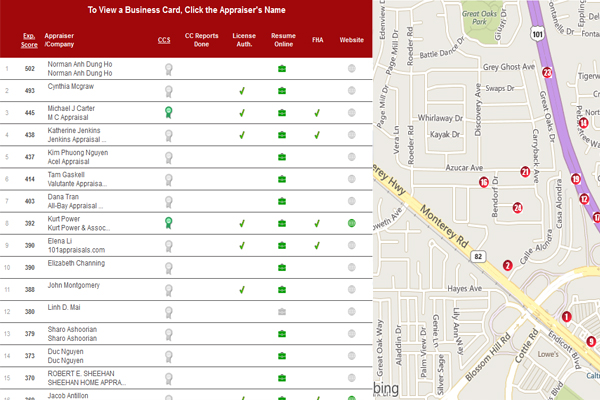Sort by the Exp. Score column header

[x=30, y=40]
